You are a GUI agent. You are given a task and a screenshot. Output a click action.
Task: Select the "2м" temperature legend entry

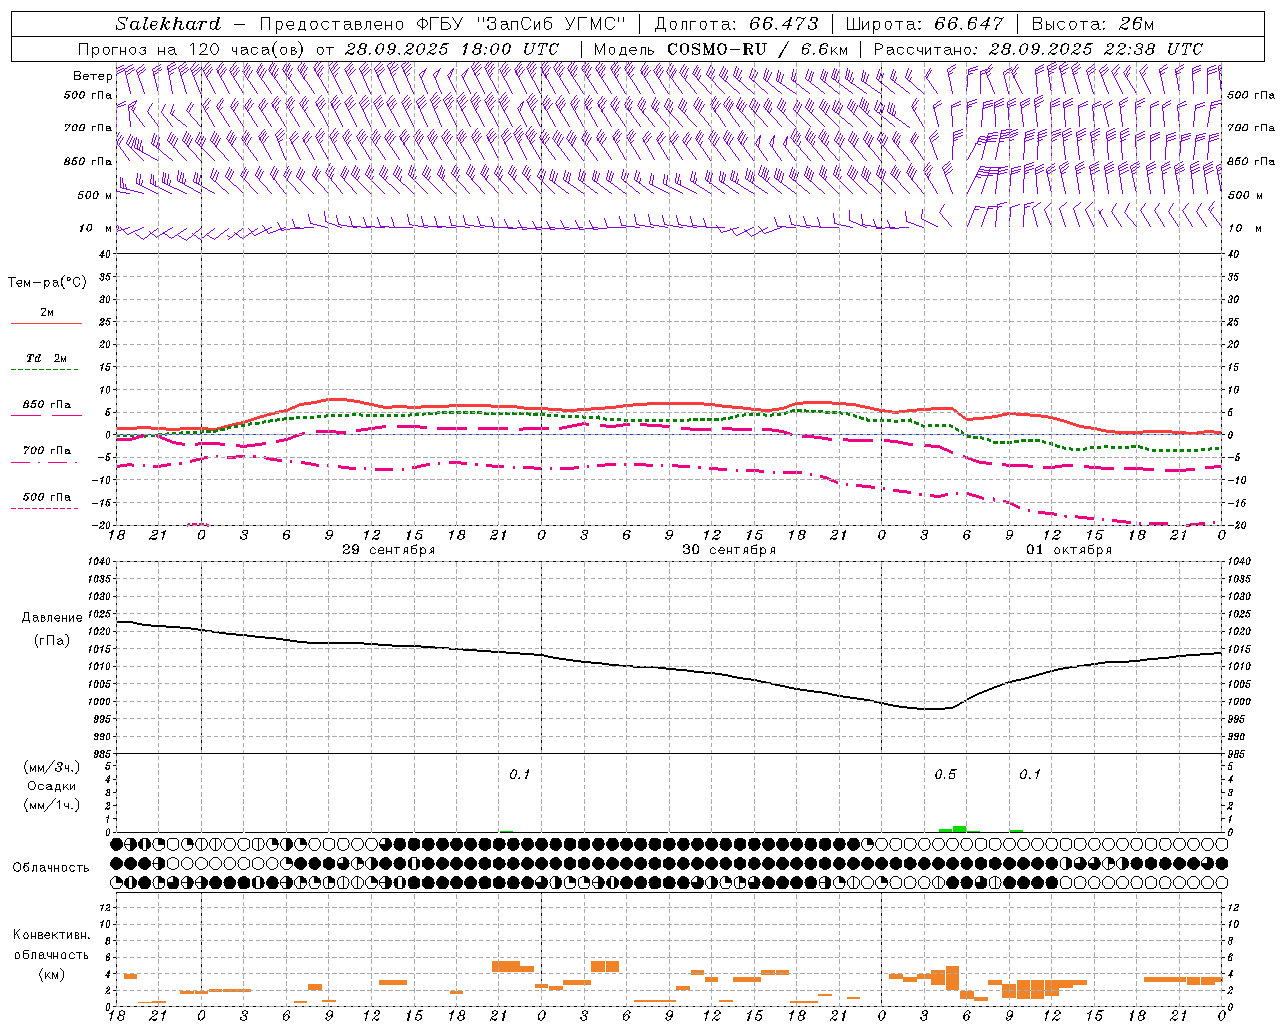point(47,312)
